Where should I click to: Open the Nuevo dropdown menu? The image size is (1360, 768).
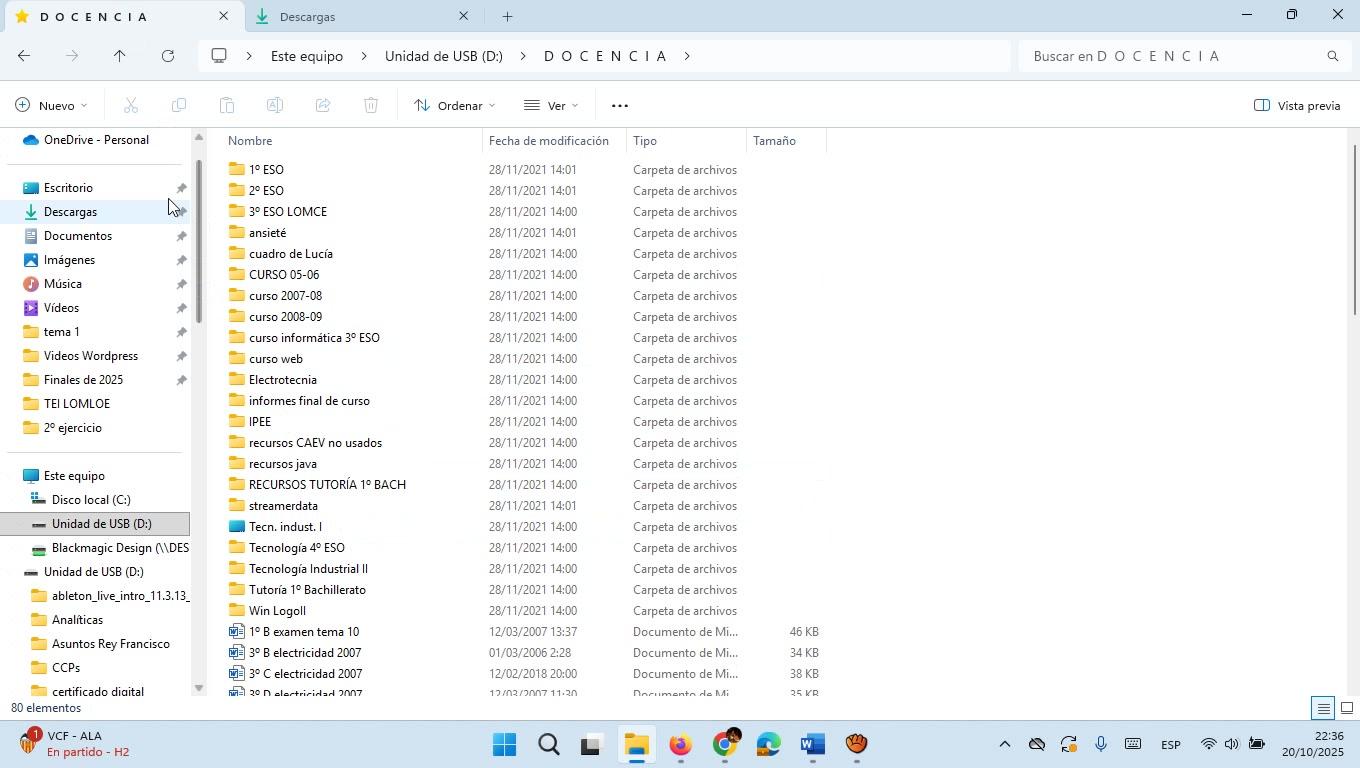51,106
